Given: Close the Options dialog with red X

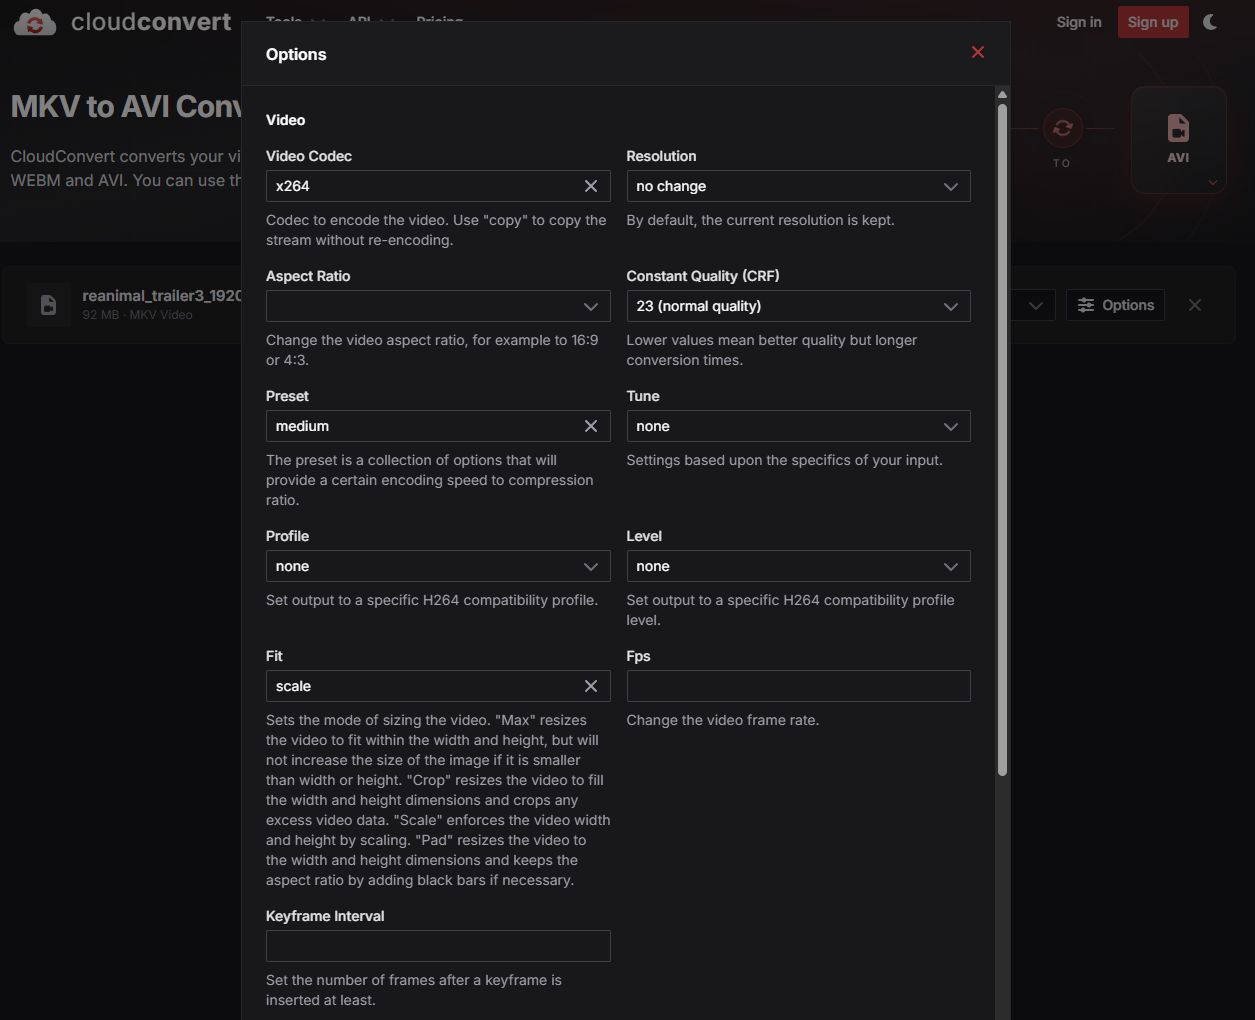Looking at the screenshot, I should tap(978, 52).
